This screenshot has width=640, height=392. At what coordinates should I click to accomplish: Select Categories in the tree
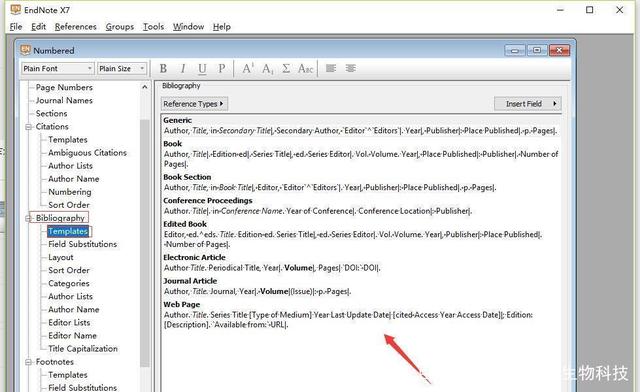[x=69, y=283]
